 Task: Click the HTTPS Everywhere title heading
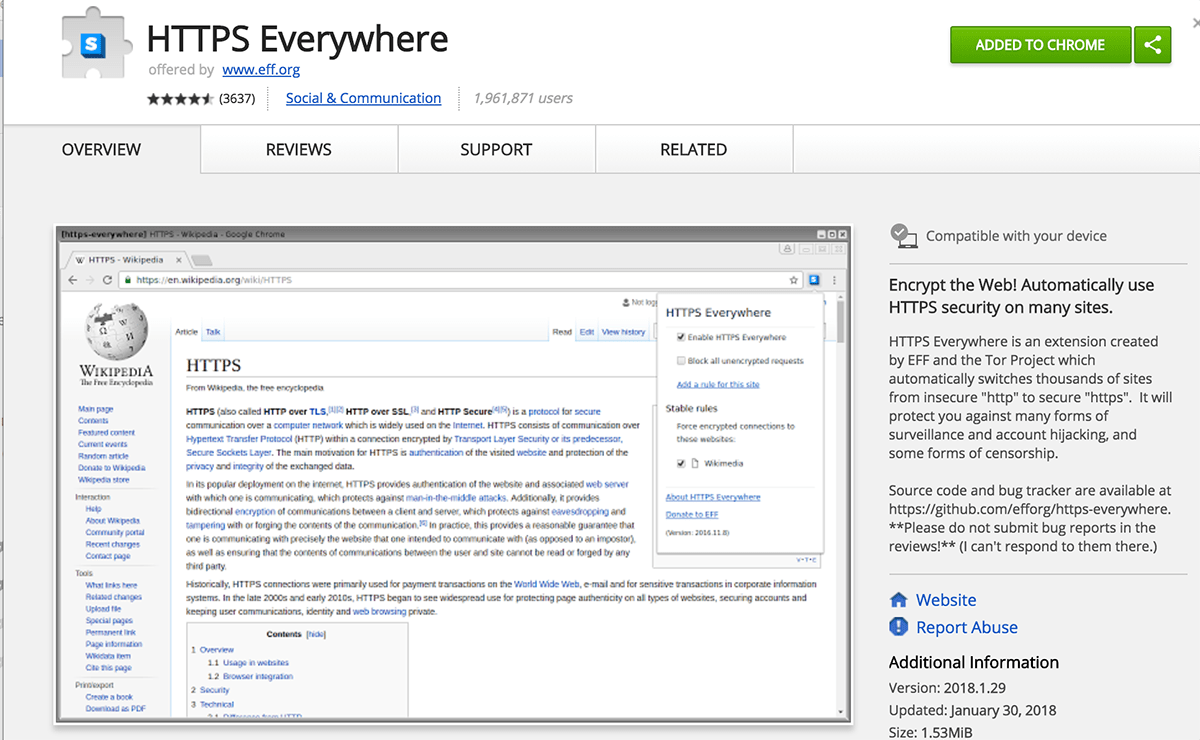click(x=297, y=39)
